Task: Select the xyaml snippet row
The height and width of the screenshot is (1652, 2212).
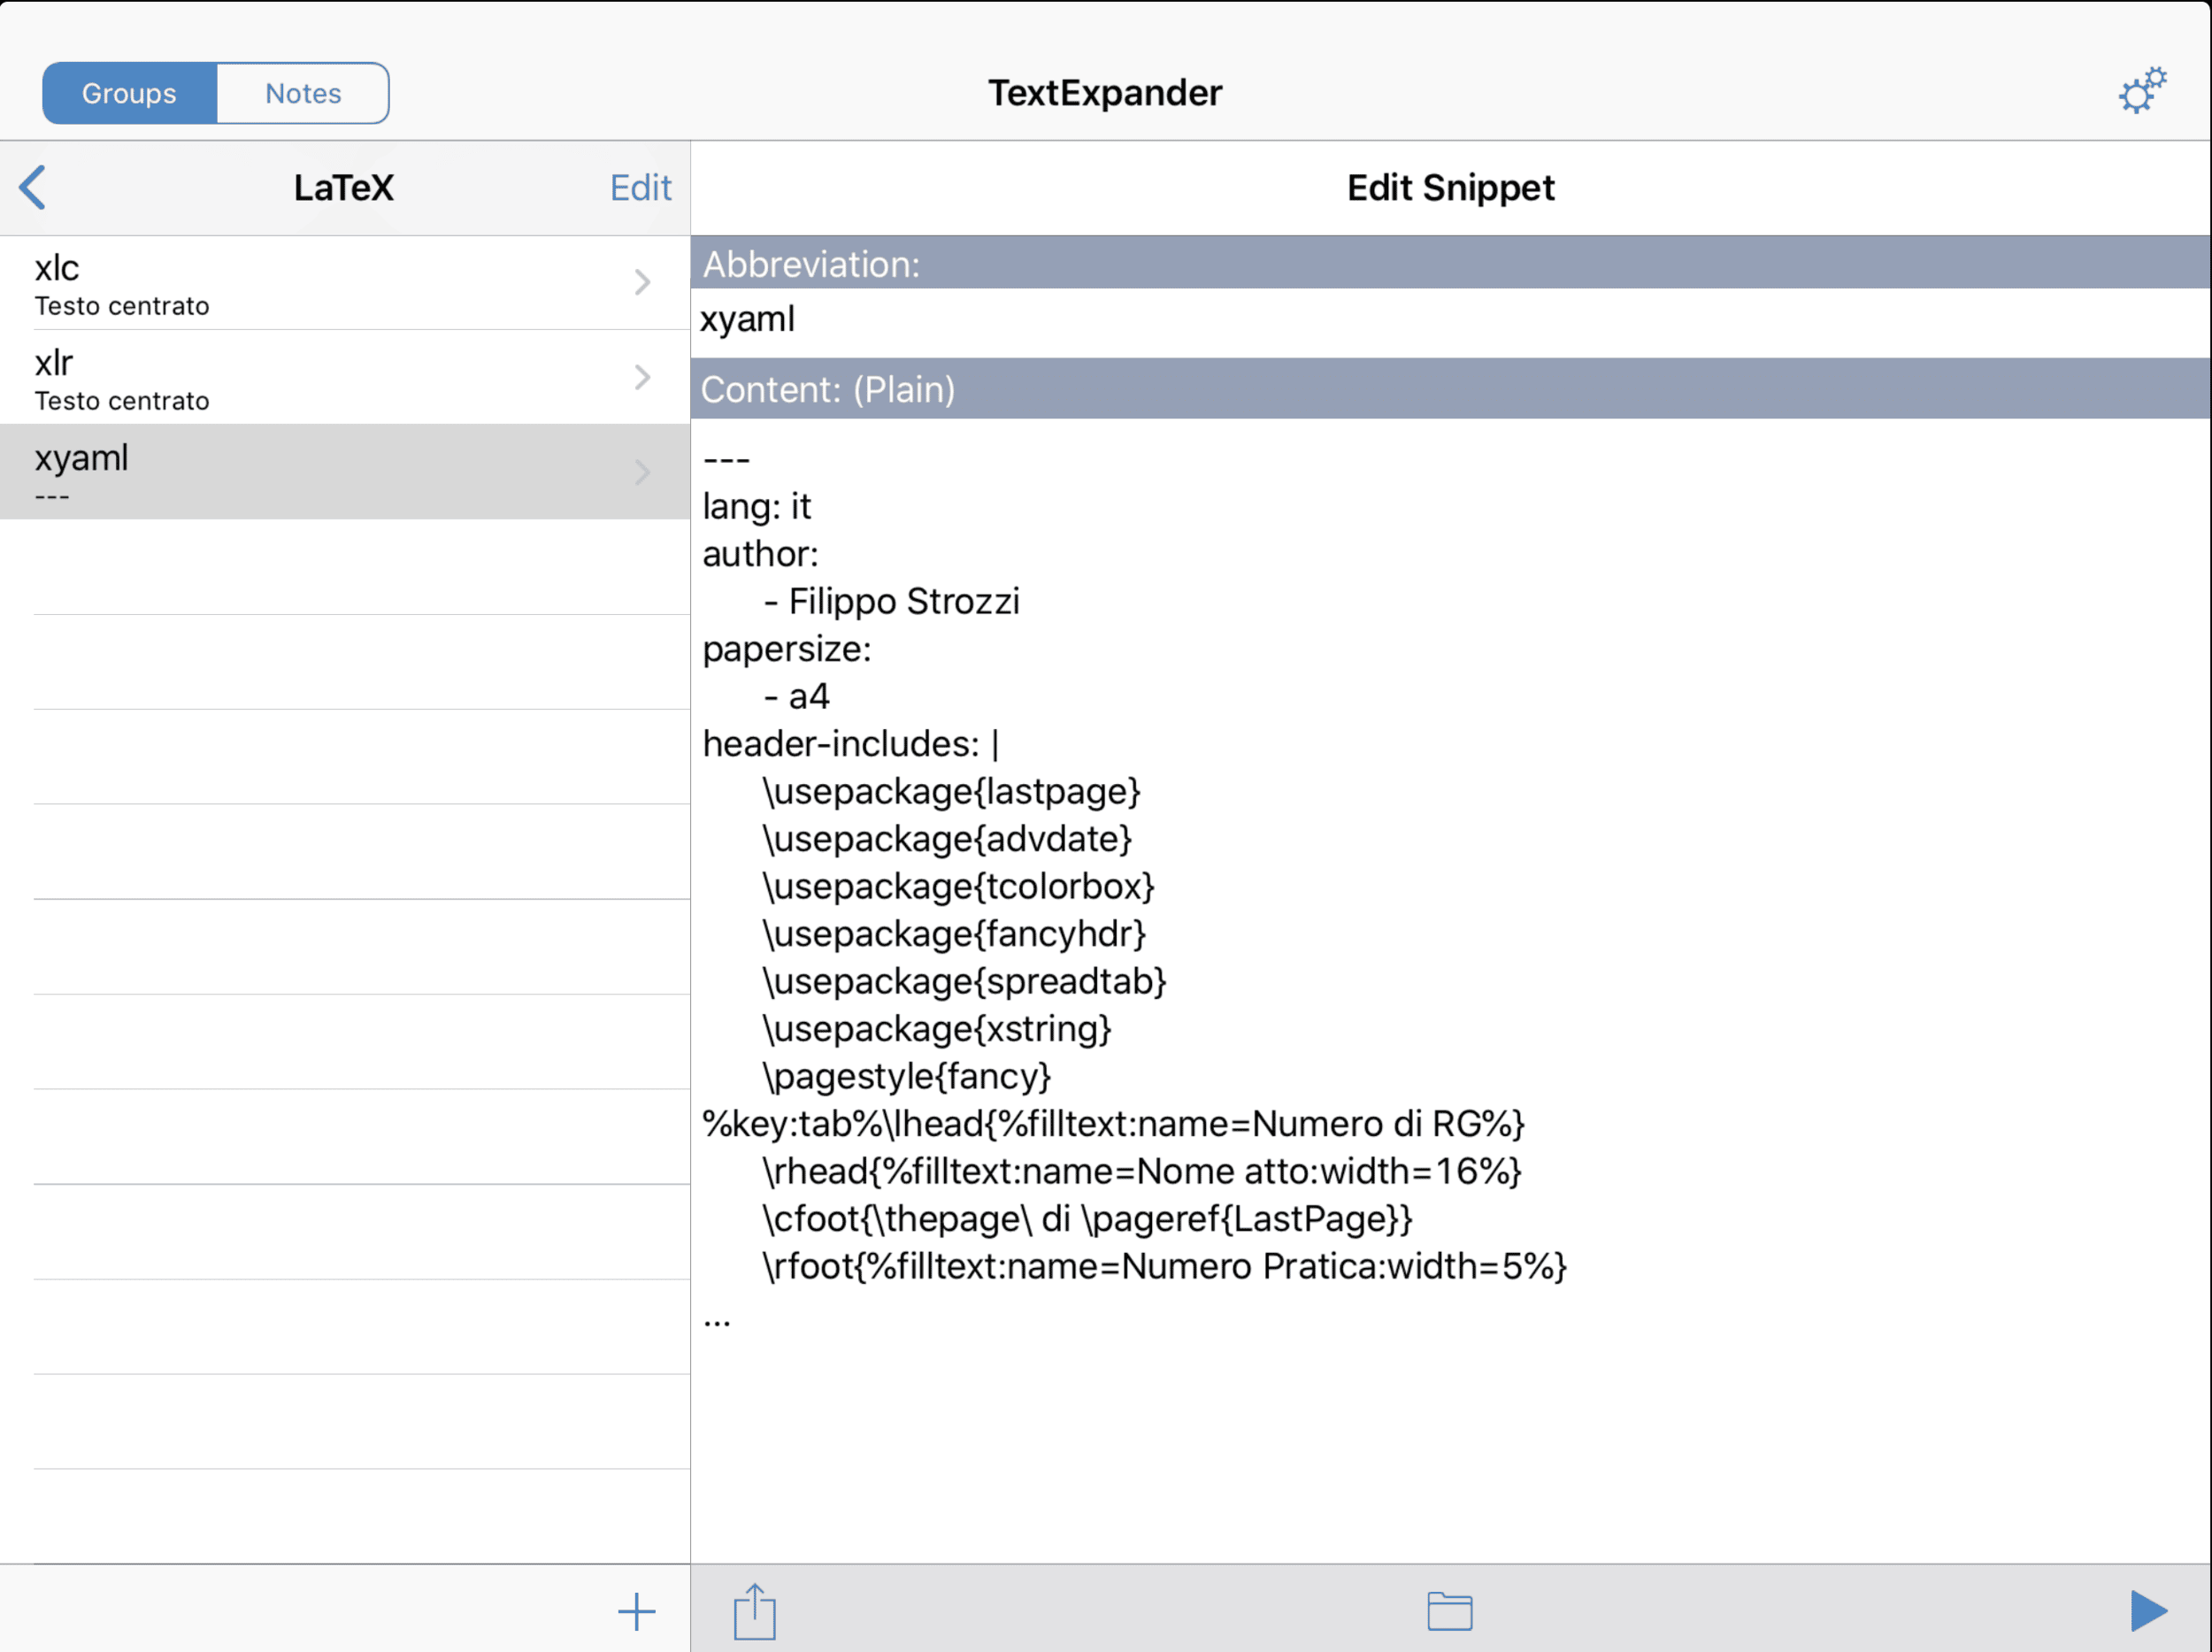Action: [x=345, y=472]
